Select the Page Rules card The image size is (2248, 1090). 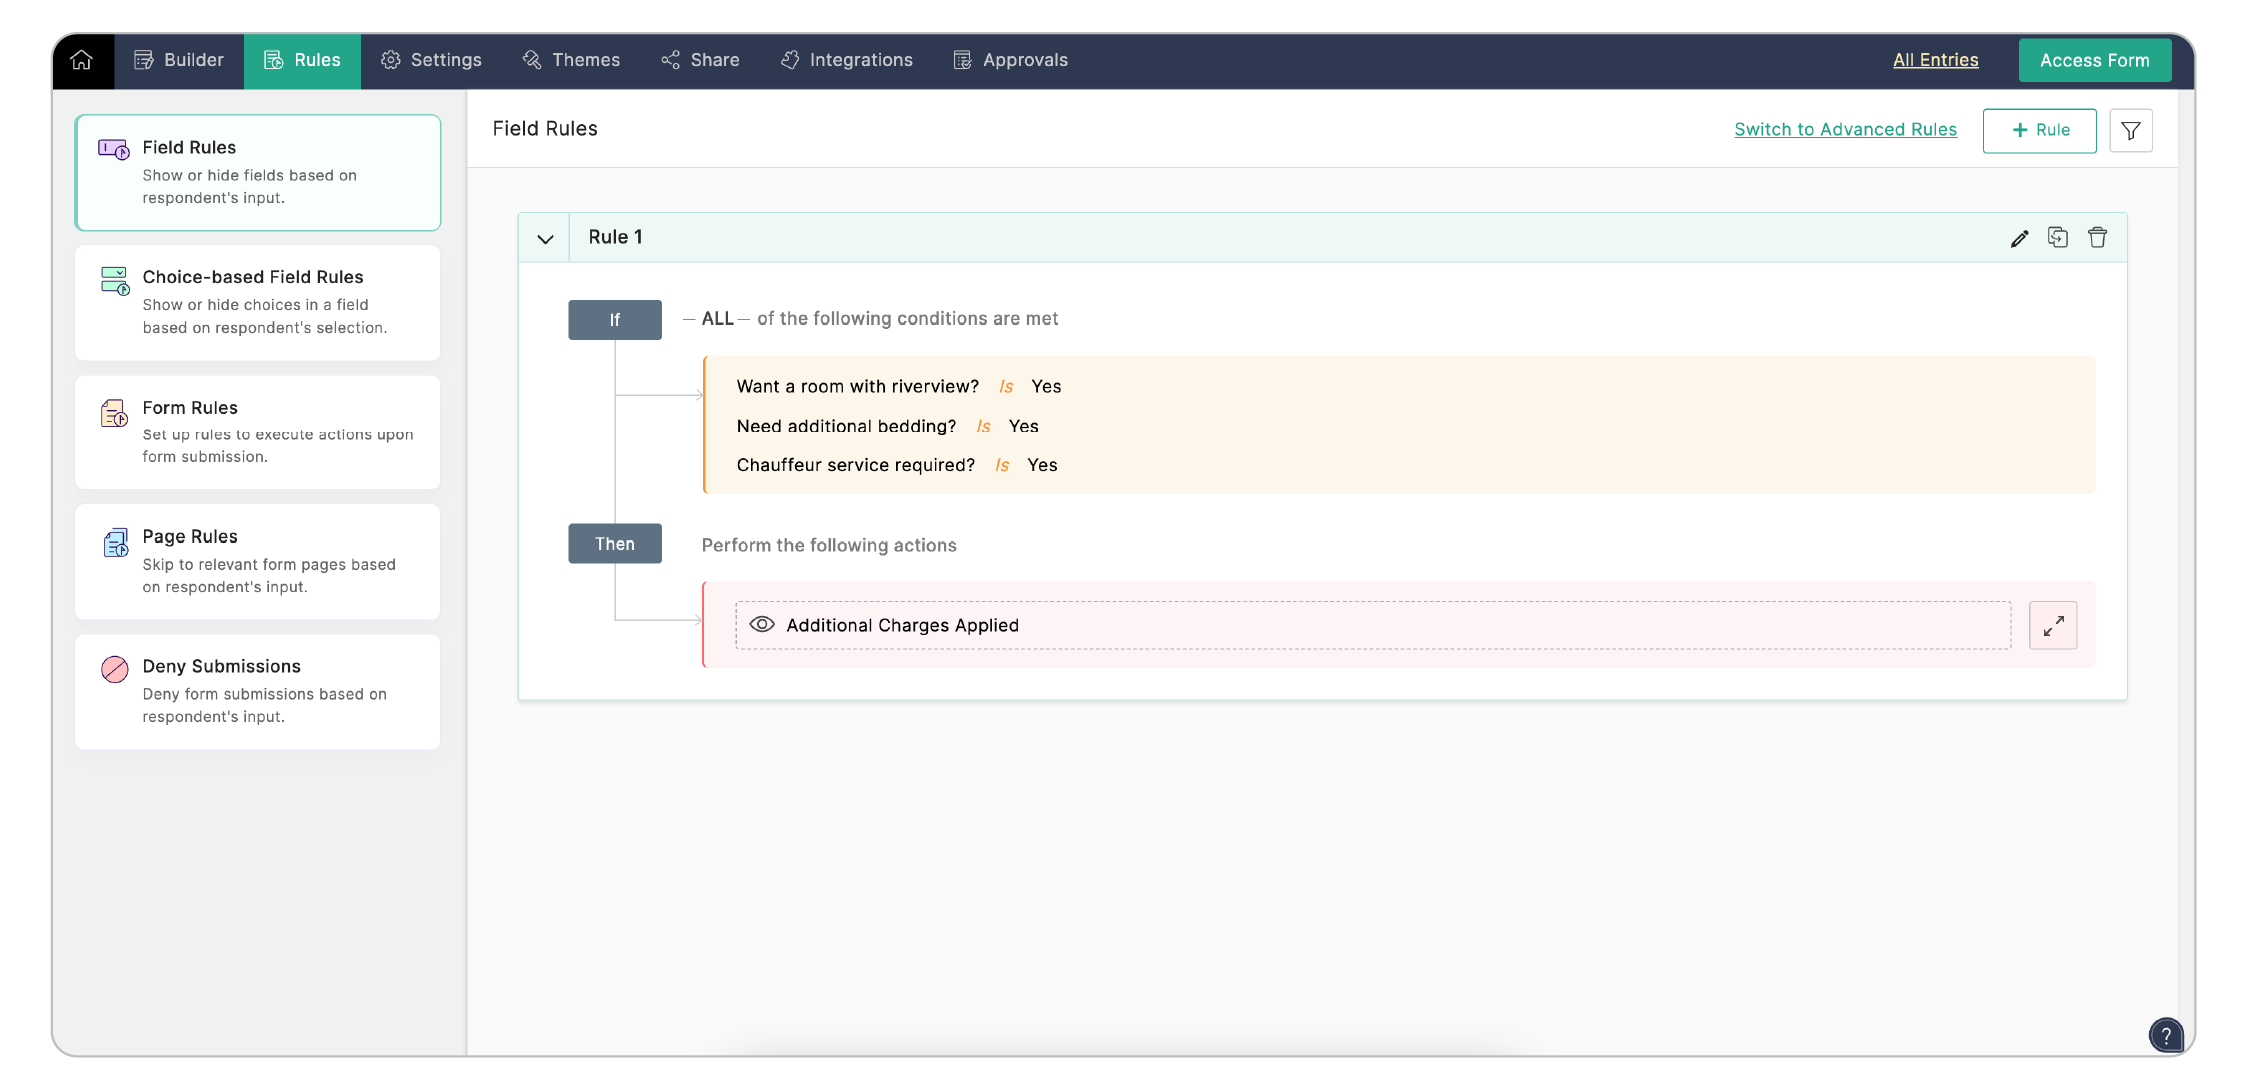coord(257,561)
